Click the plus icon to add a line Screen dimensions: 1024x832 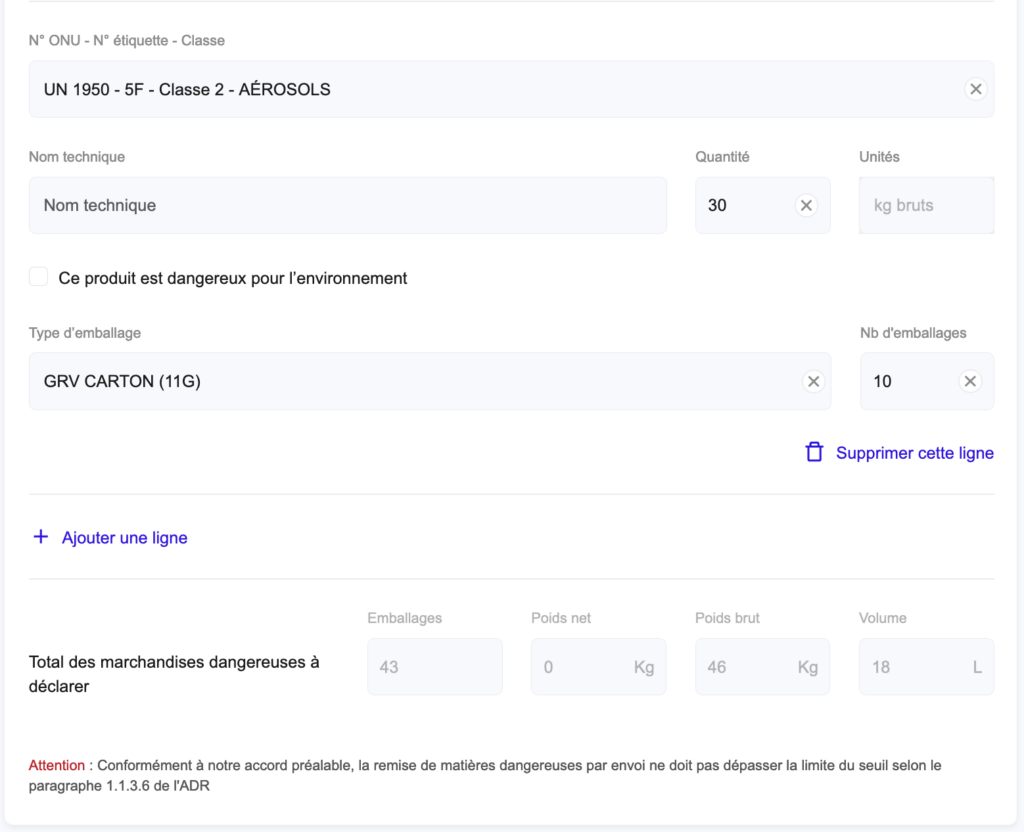41,537
